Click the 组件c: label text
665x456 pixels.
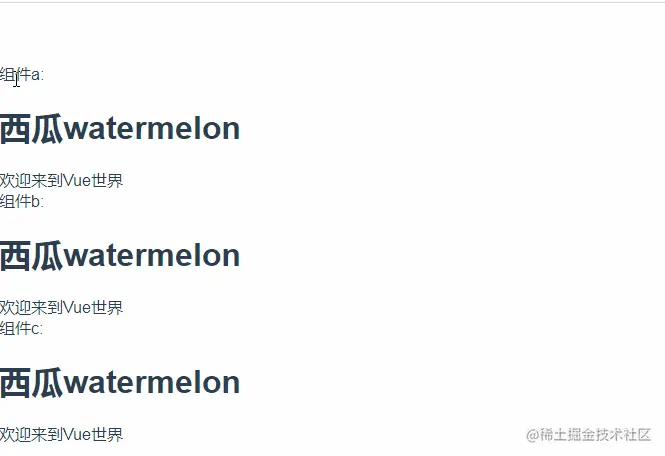[x=21, y=328]
